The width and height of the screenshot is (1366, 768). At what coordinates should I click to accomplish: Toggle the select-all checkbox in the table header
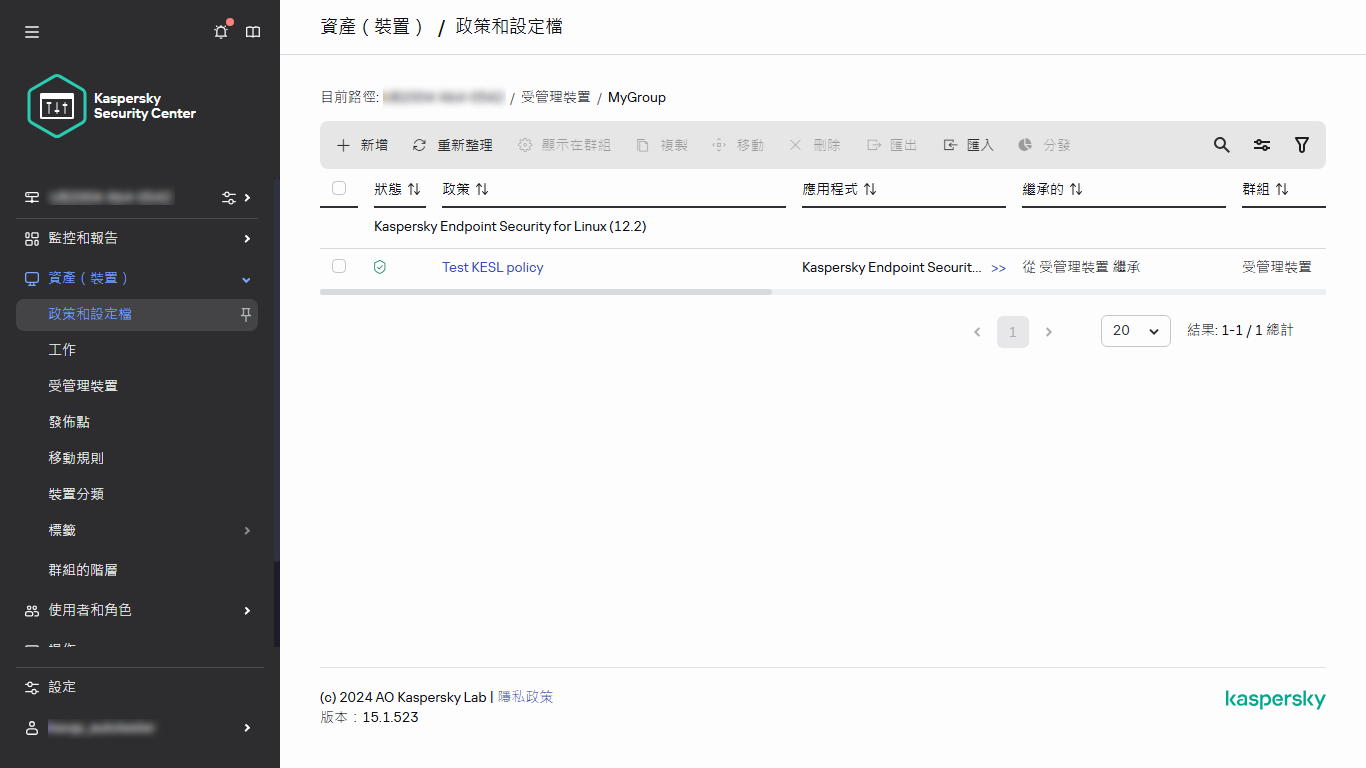coord(339,187)
